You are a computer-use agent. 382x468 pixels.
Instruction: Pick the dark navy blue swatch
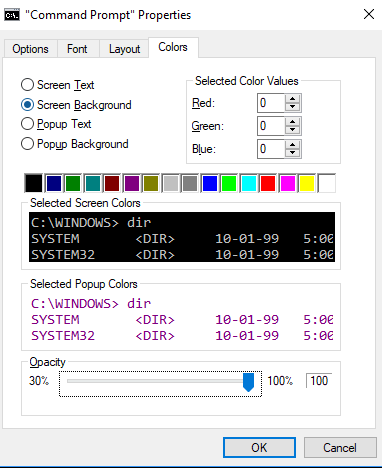pyautogui.click(x=54, y=183)
